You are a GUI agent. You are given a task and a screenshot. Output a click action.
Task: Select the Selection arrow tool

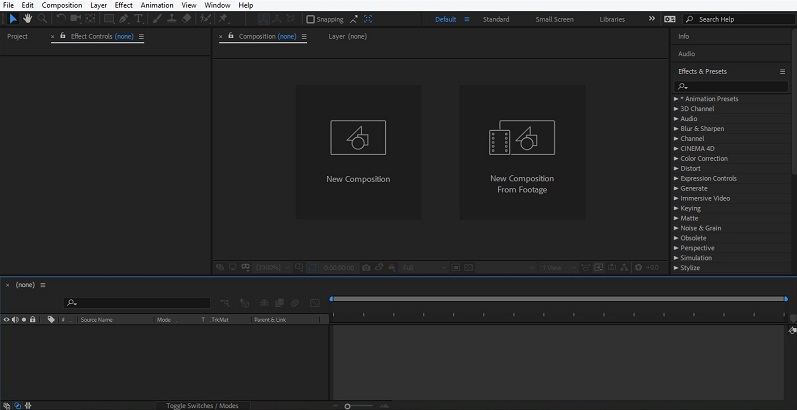point(12,19)
